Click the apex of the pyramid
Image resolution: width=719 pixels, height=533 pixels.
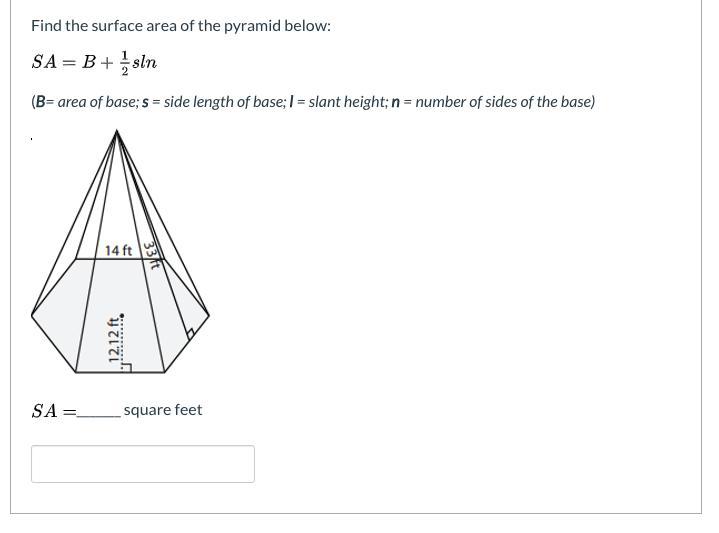[116, 131]
